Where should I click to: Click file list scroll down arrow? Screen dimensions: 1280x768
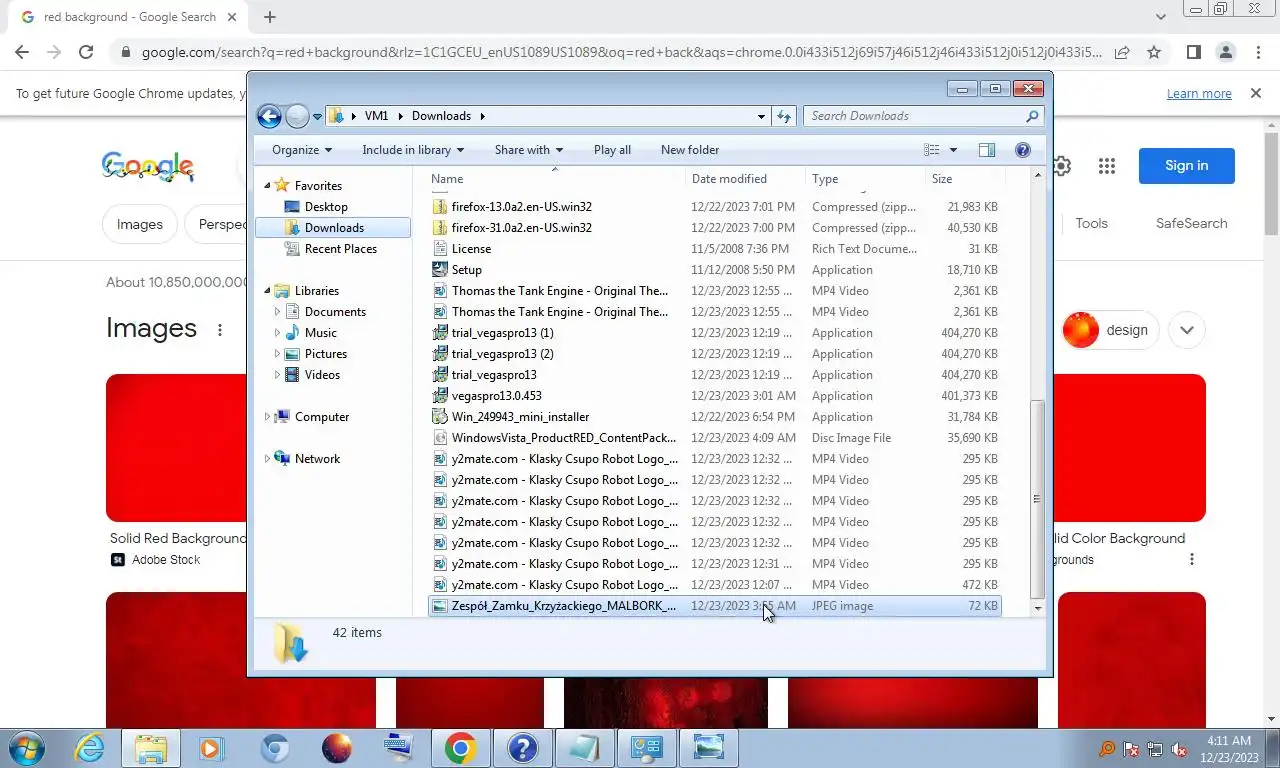(1037, 608)
